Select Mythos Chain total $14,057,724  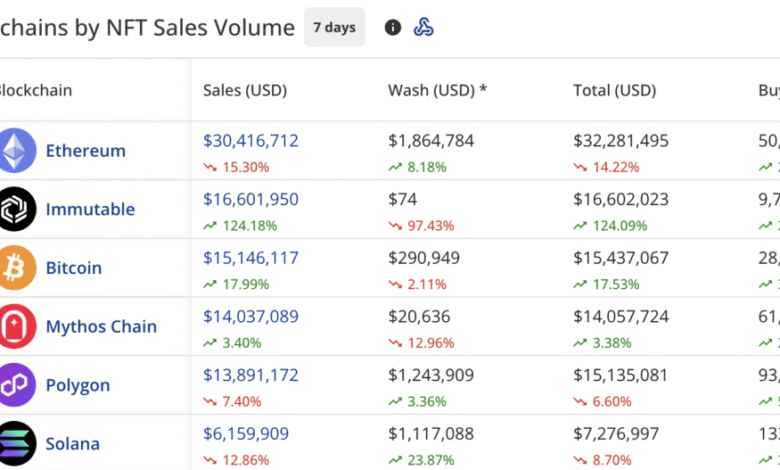621,317
